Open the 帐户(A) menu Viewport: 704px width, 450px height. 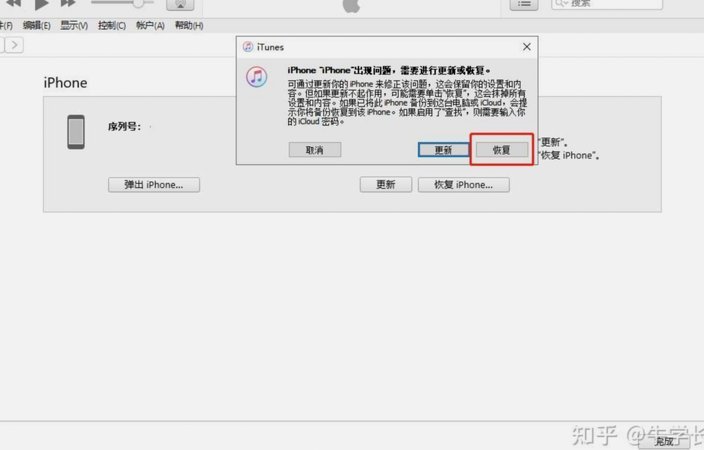point(150,26)
